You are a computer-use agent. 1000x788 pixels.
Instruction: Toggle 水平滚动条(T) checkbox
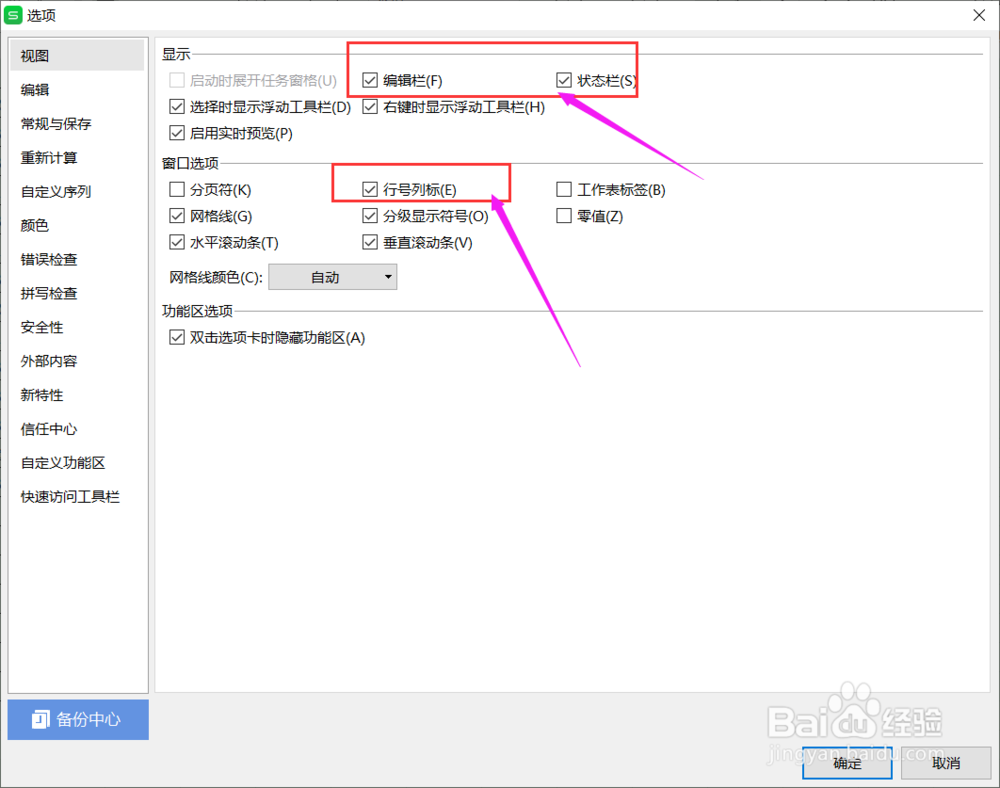click(x=177, y=242)
